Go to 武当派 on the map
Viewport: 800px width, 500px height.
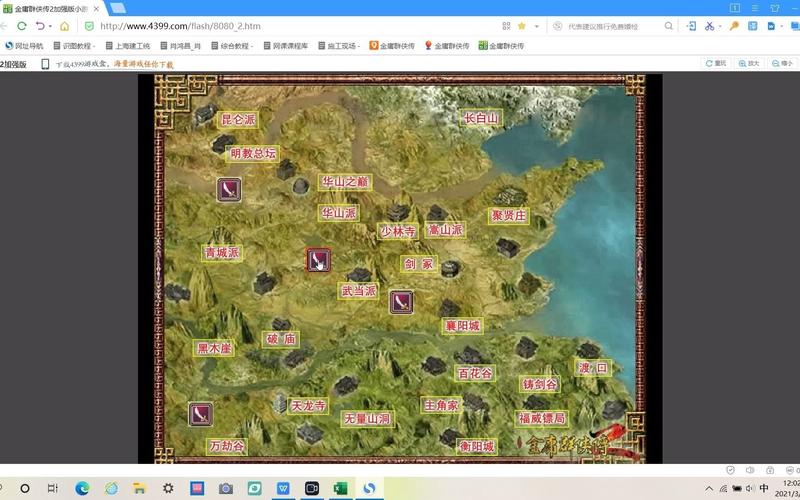click(358, 291)
